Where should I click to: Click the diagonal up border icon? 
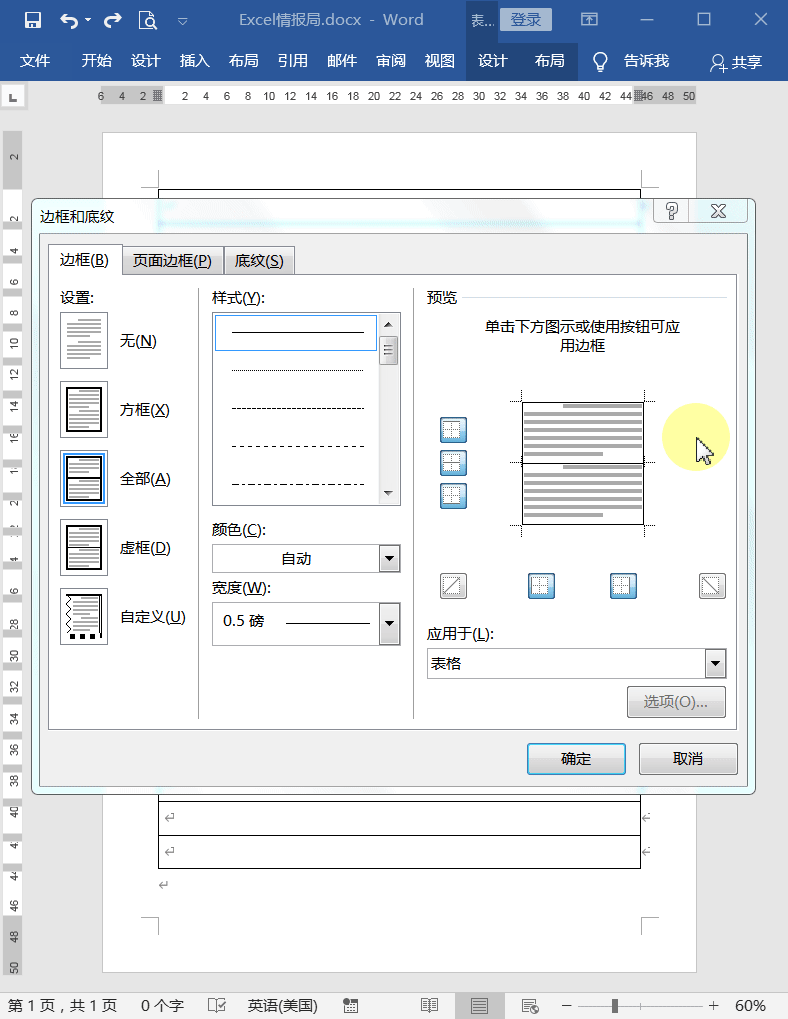click(453, 586)
